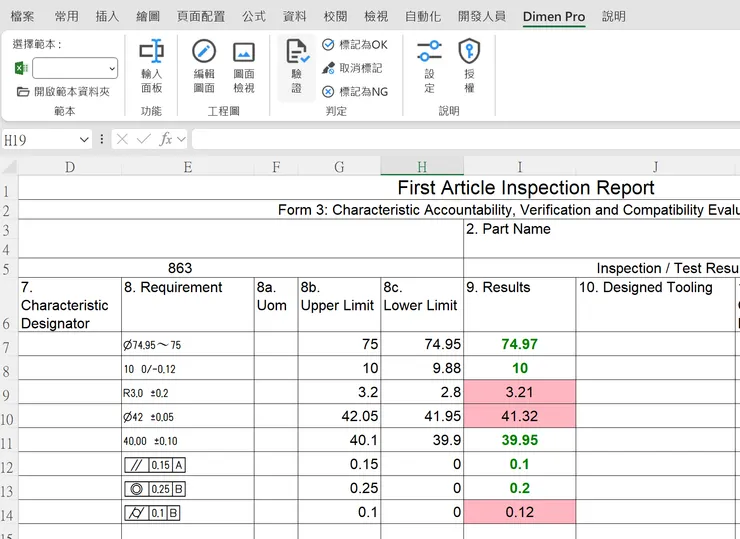Select the pink result cell 41.32

[x=519, y=416]
